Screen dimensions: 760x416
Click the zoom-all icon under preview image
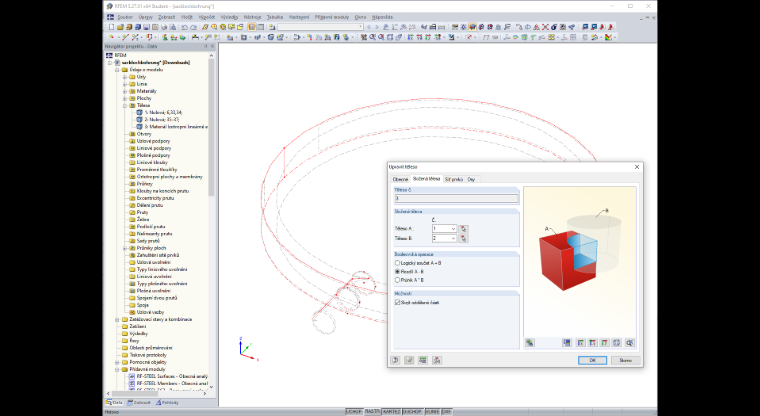click(x=630, y=343)
